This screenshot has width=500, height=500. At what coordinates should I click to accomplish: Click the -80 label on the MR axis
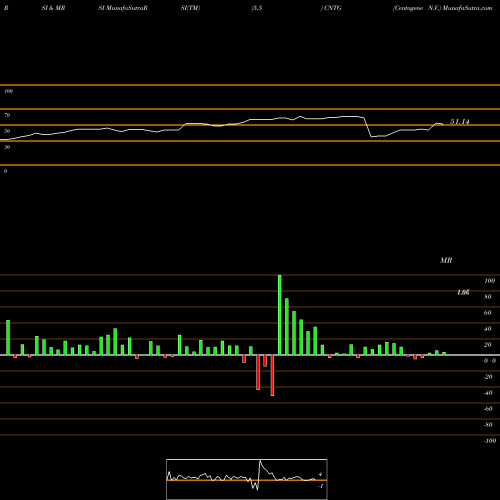click(488, 425)
